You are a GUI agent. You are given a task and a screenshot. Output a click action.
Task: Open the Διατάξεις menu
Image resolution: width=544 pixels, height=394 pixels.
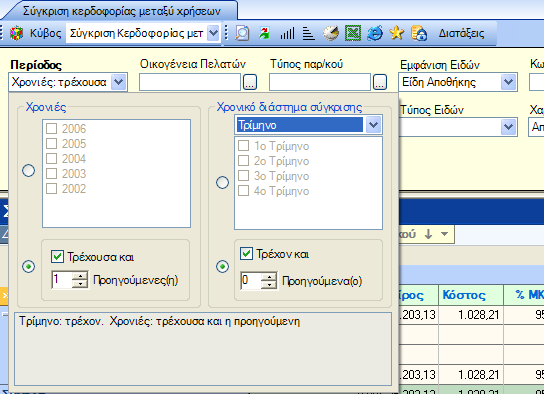(461, 33)
